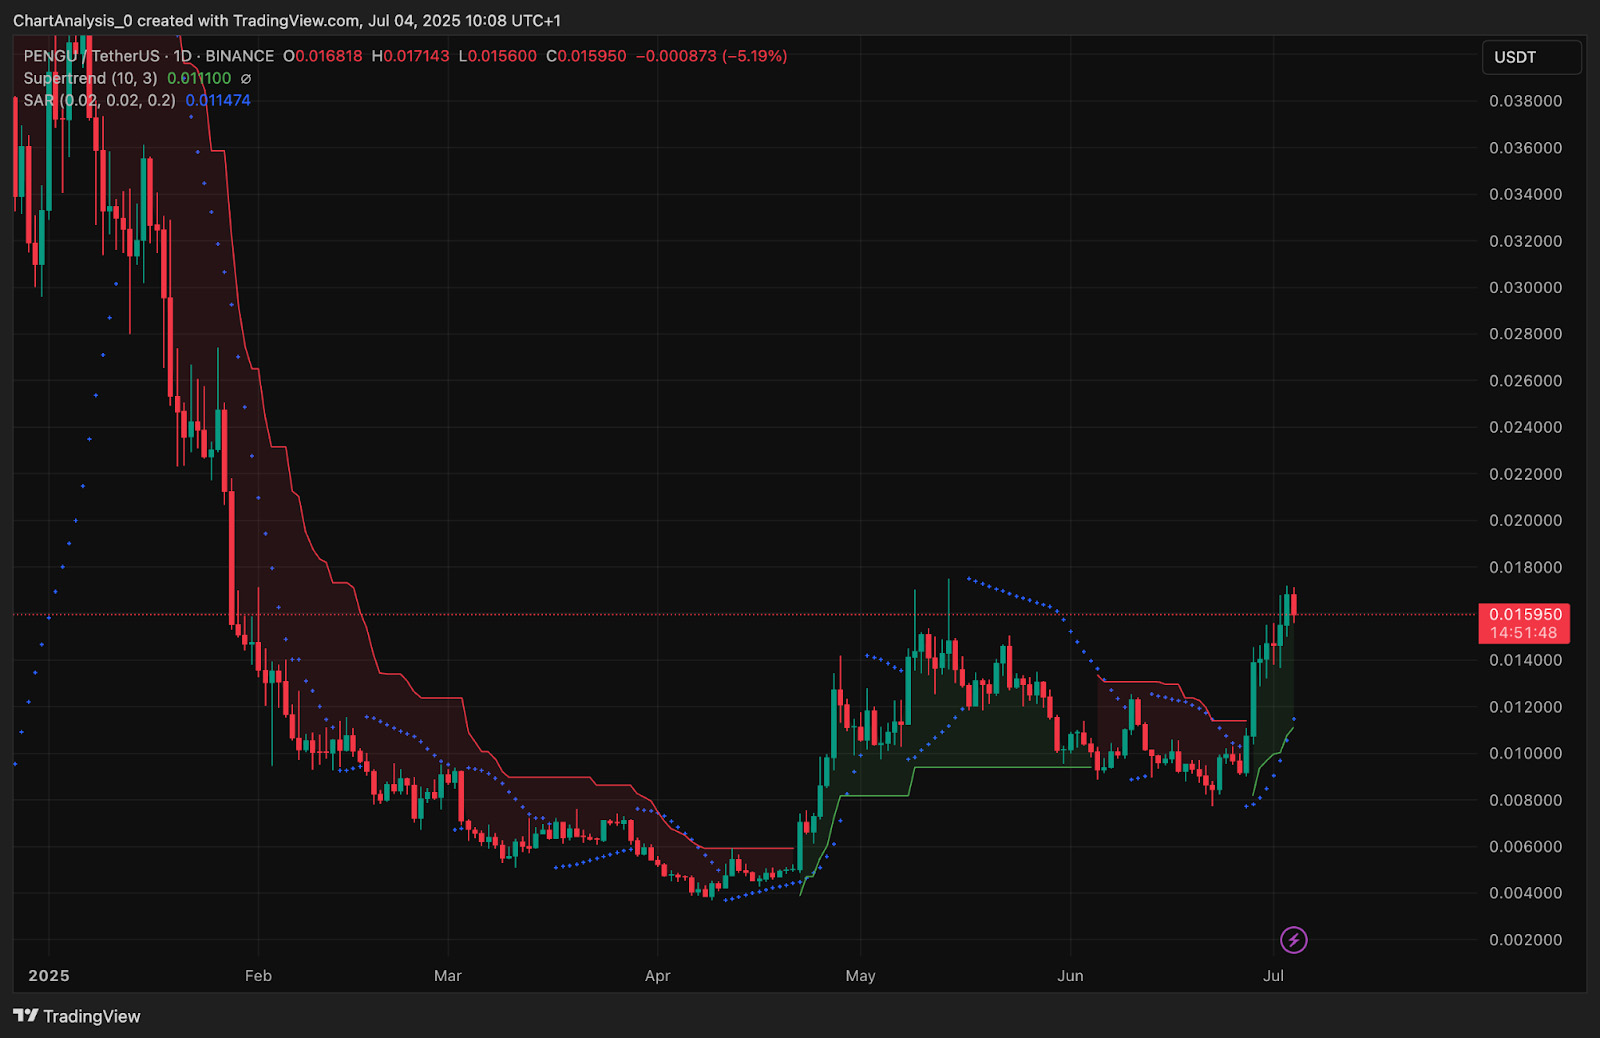Click the 2025 year label on time axis
This screenshot has height=1038, width=1600.
click(49, 976)
